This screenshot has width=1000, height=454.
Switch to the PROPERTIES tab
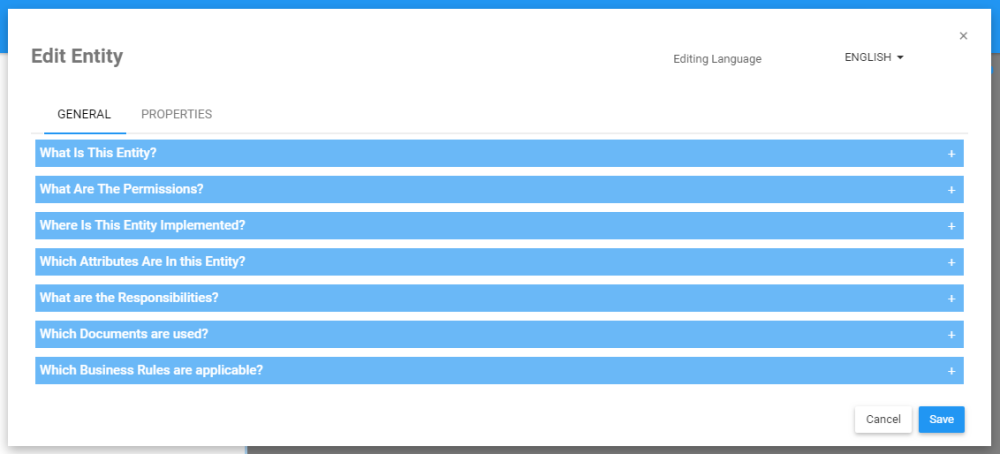176,114
